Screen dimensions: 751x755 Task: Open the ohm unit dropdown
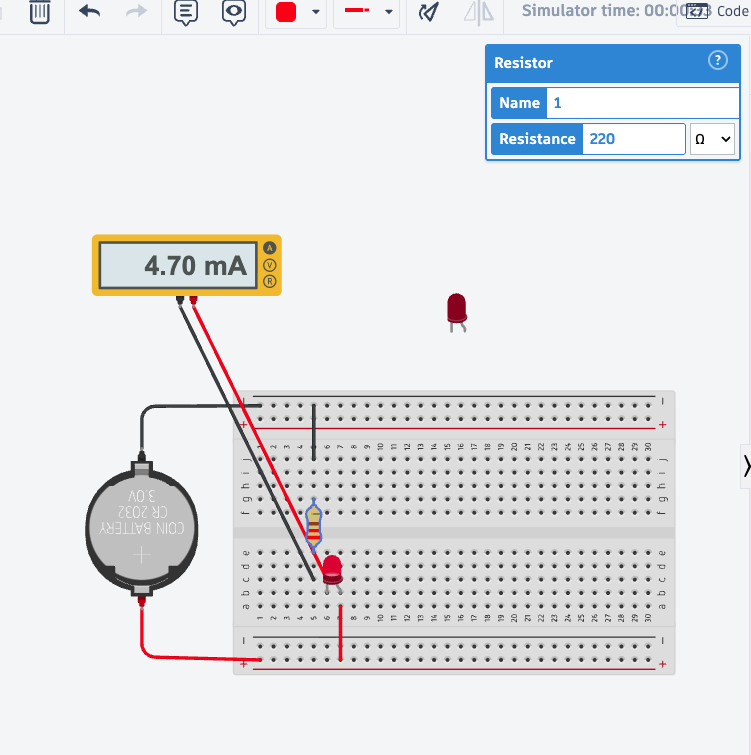(712, 139)
